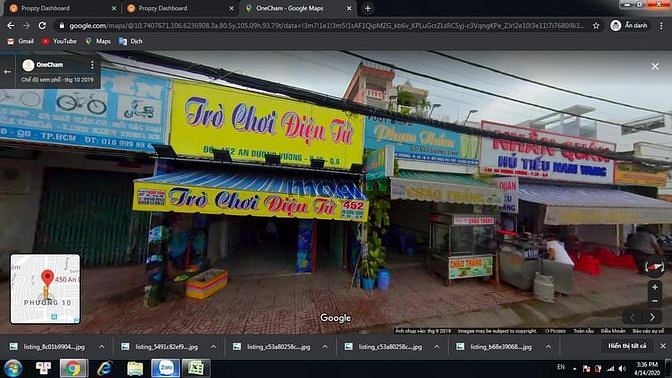Viewport: 672px width, 378px height.
Task: Open Zalo from the taskbar
Action: [x=165, y=368]
